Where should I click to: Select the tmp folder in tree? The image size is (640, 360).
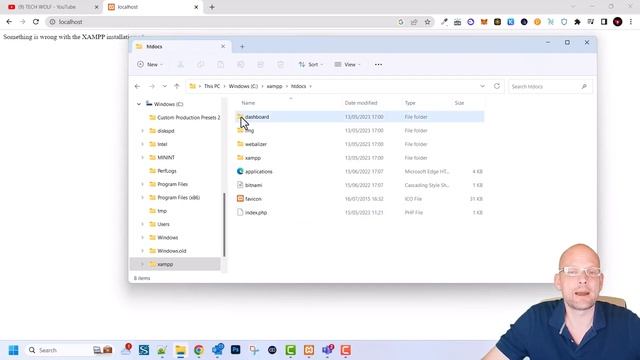coord(158,211)
